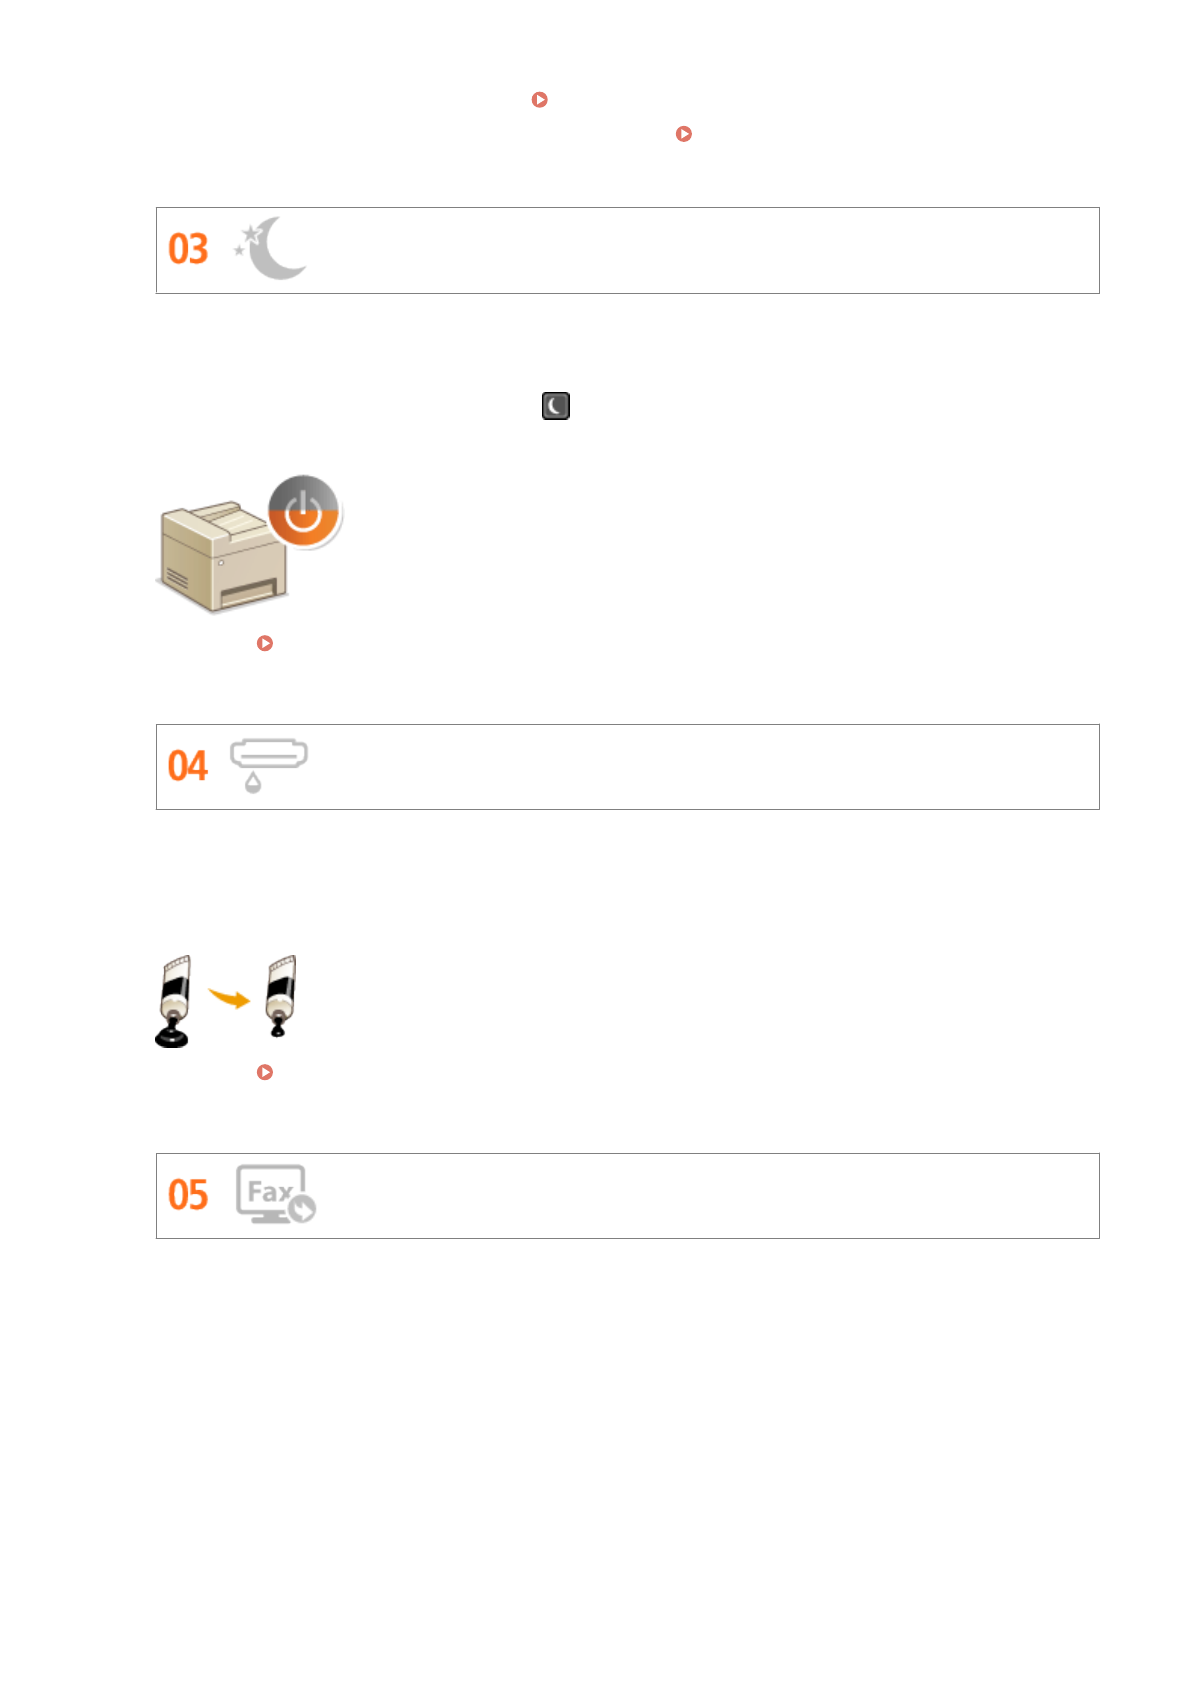Image resolution: width=1191 pixels, height=1684 pixels.
Task: Click blank area of the 04 header box
Action: tap(700, 767)
